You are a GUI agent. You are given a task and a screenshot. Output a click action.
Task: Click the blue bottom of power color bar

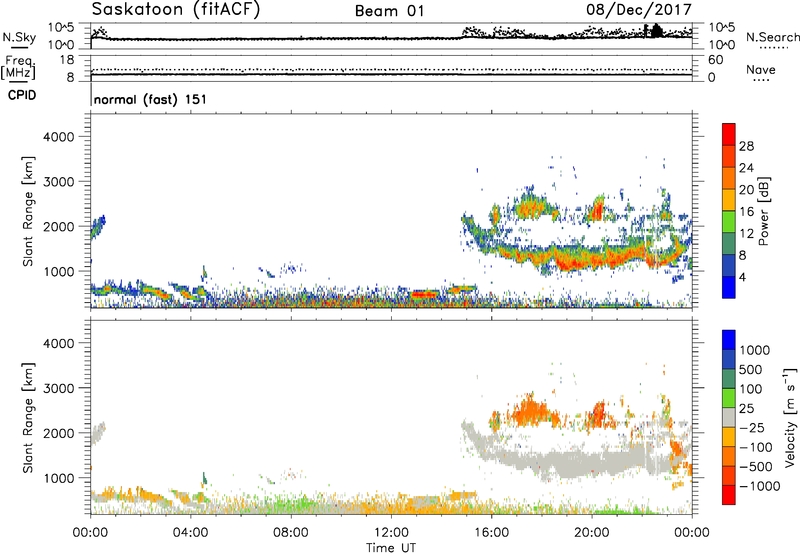coord(729,287)
